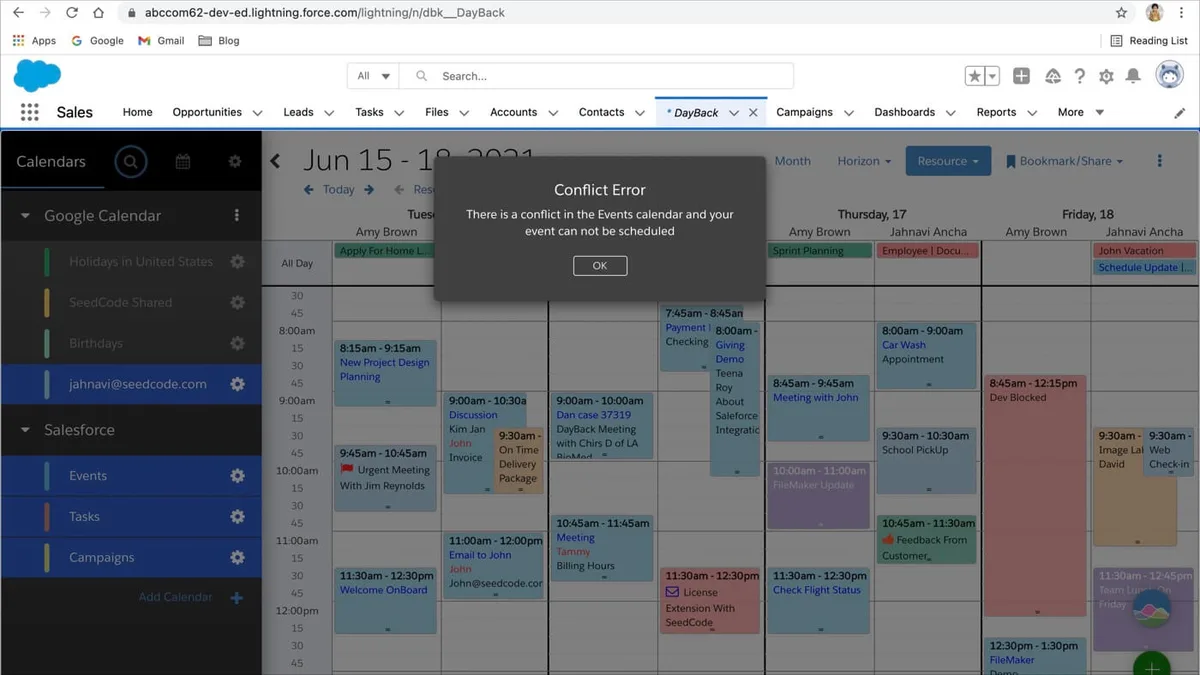
Task: Open settings gear for Events calendar
Action: pyautogui.click(x=237, y=476)
